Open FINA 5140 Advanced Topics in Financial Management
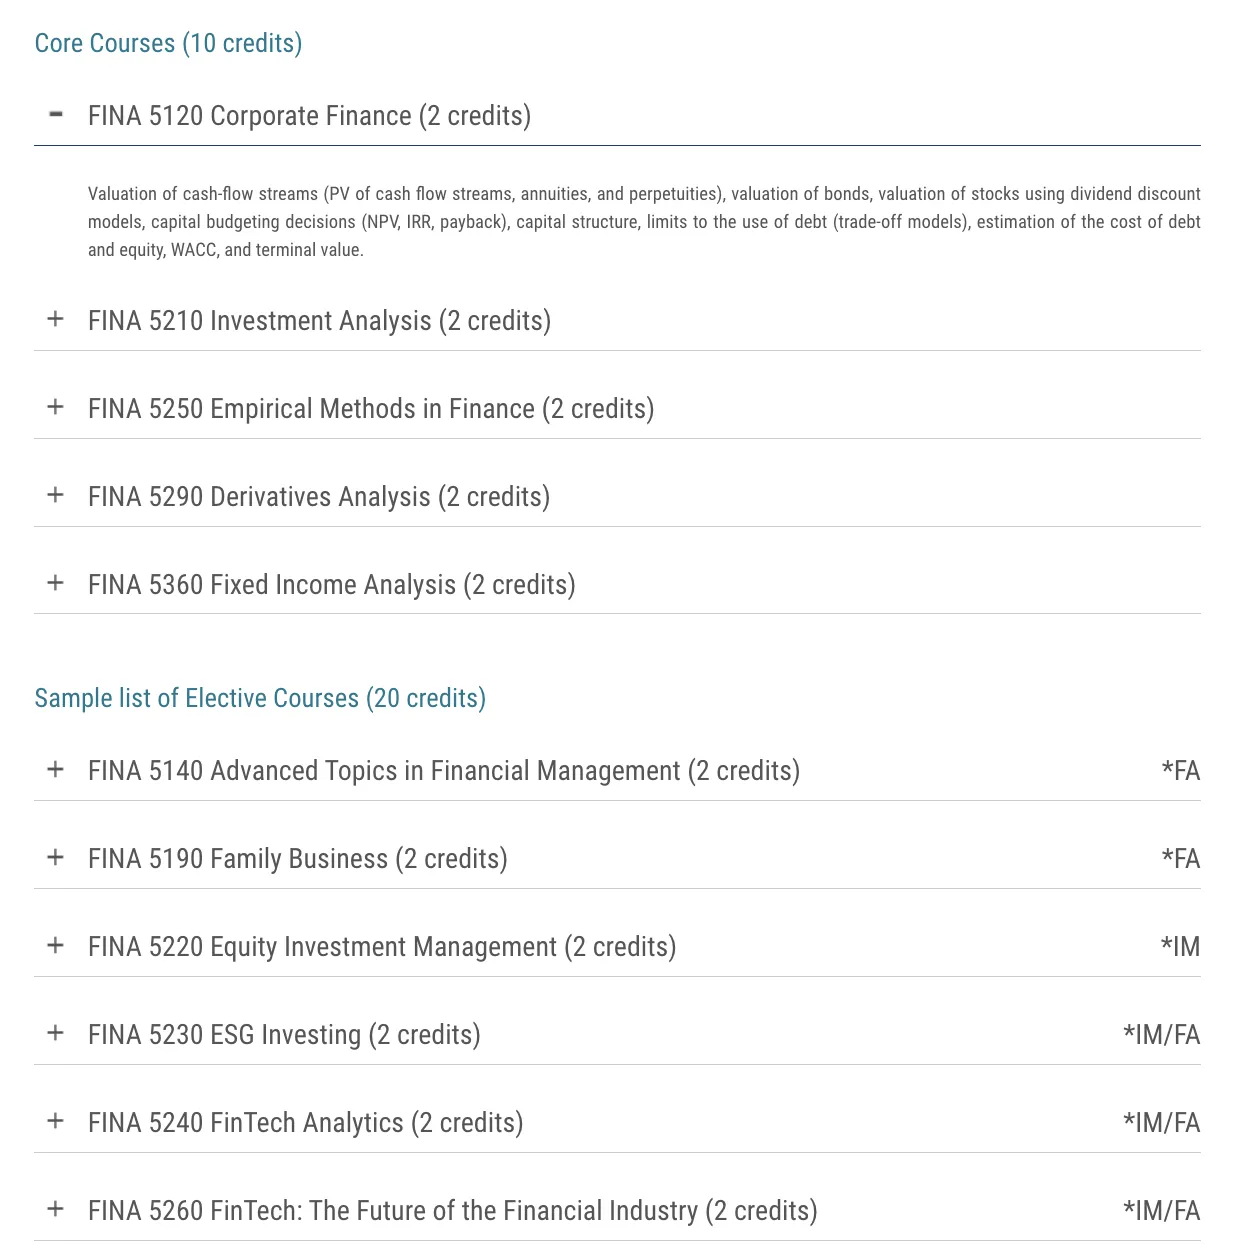Screen dimensions: 1240x1254 [443, 771]
